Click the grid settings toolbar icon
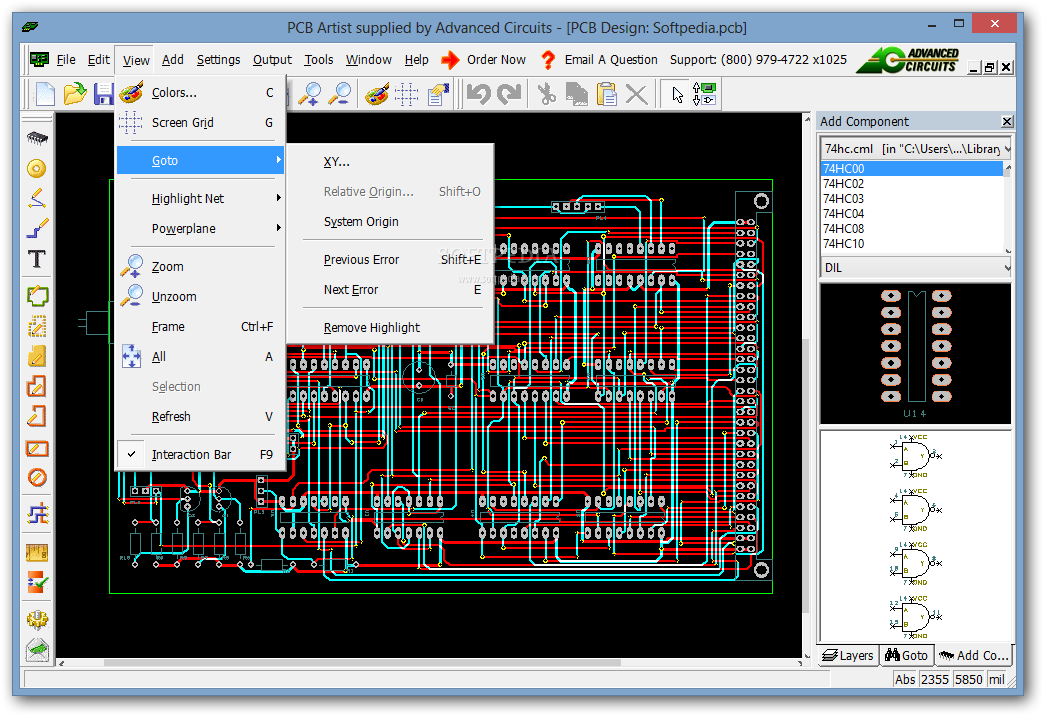 [406, 94]
